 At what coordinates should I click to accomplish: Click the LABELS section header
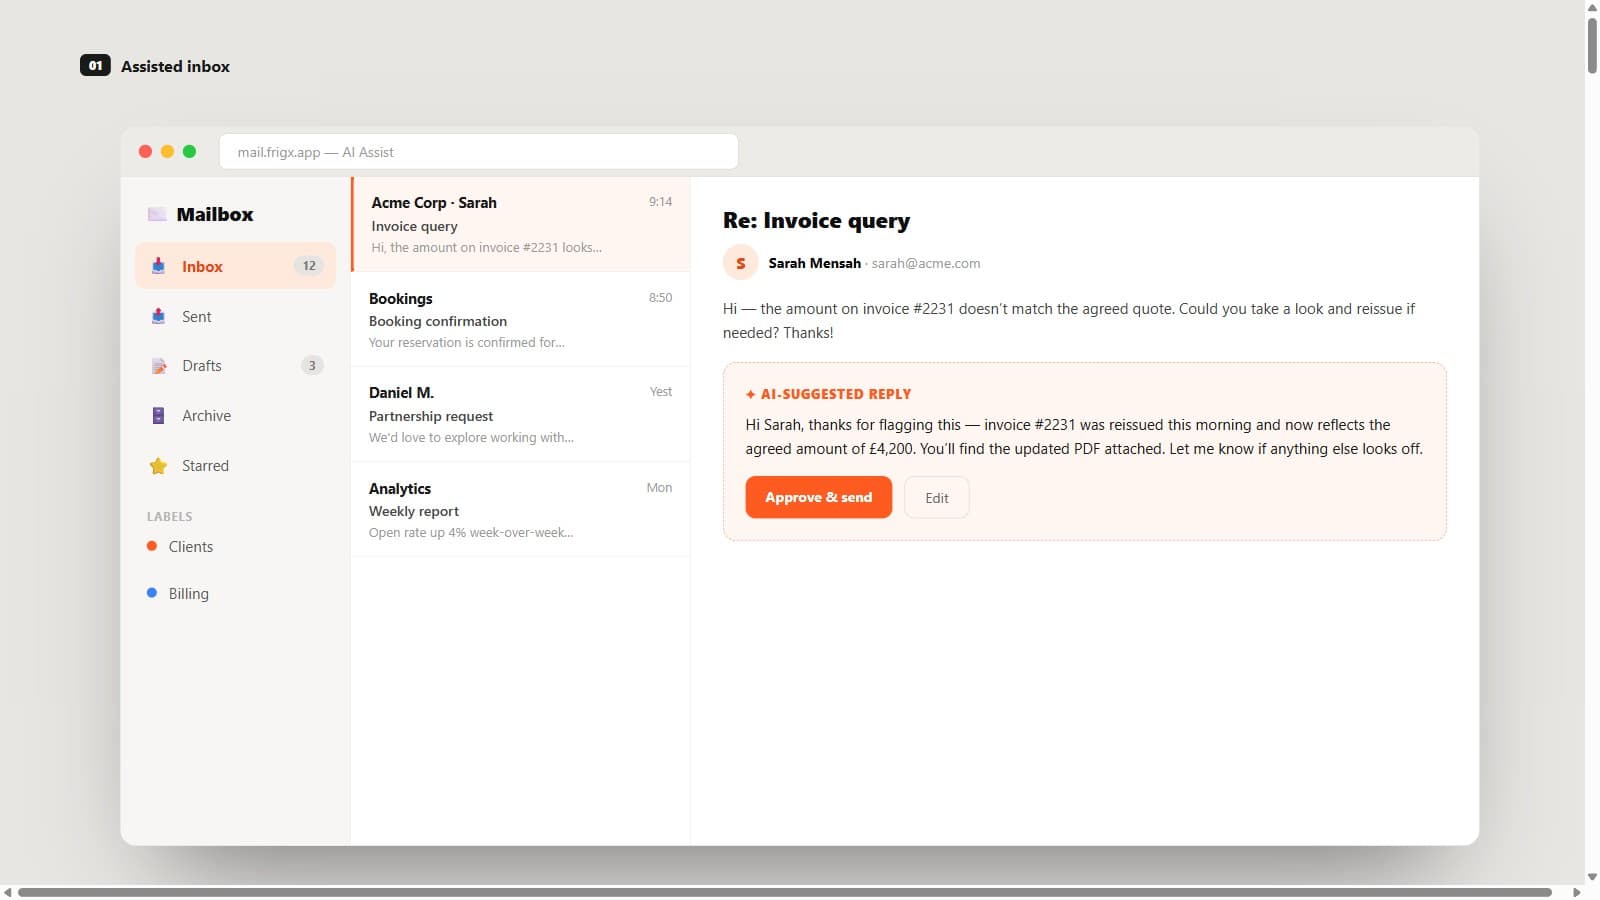coord(169,517)
